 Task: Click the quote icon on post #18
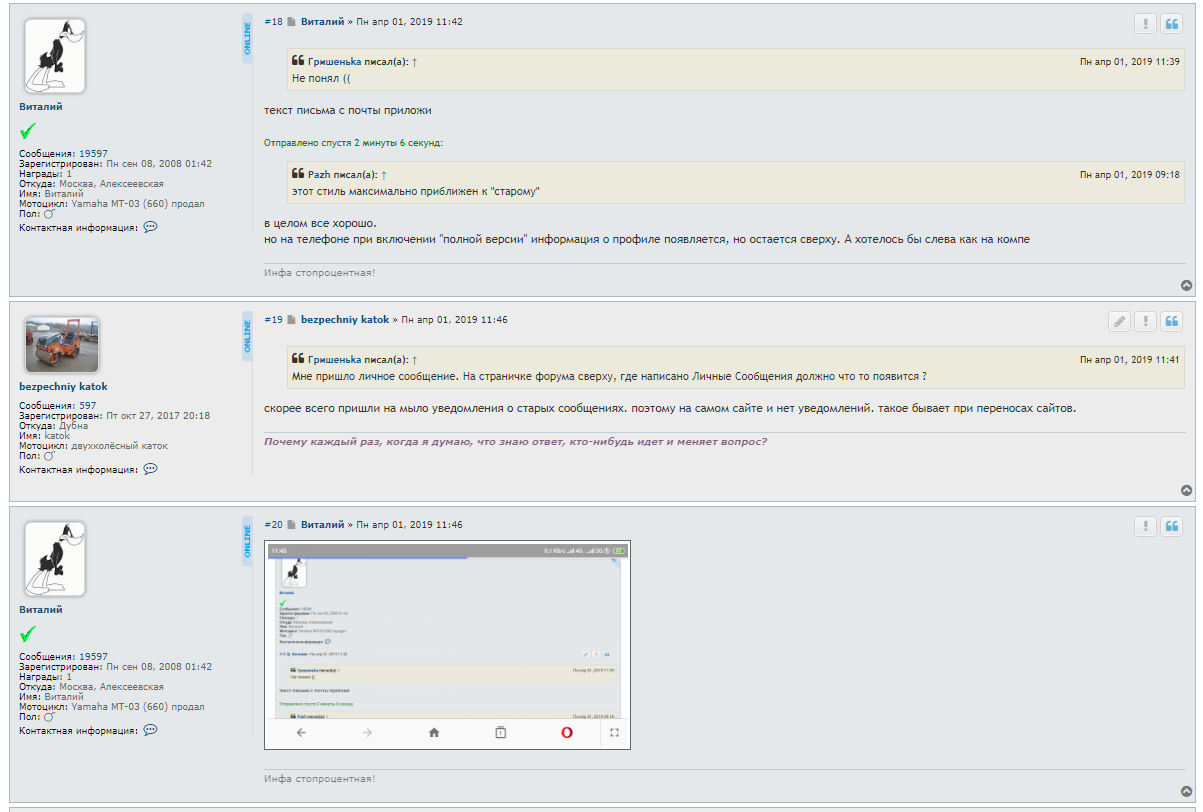coord(1171,24)
